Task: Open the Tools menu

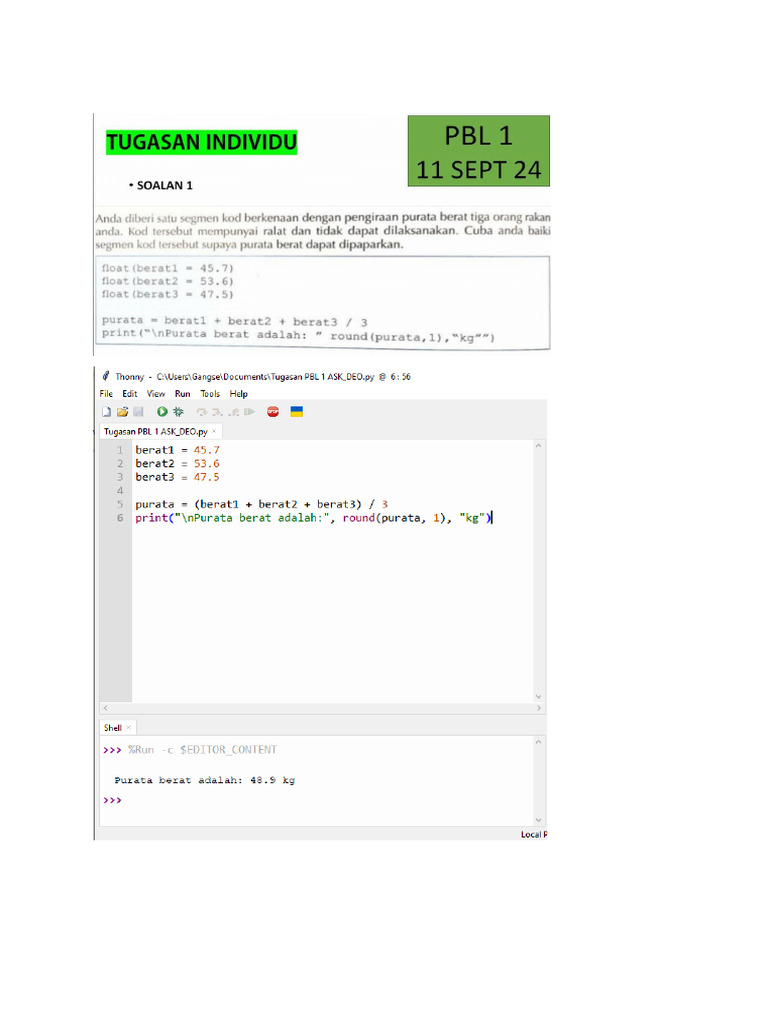Action: [210, 394]
